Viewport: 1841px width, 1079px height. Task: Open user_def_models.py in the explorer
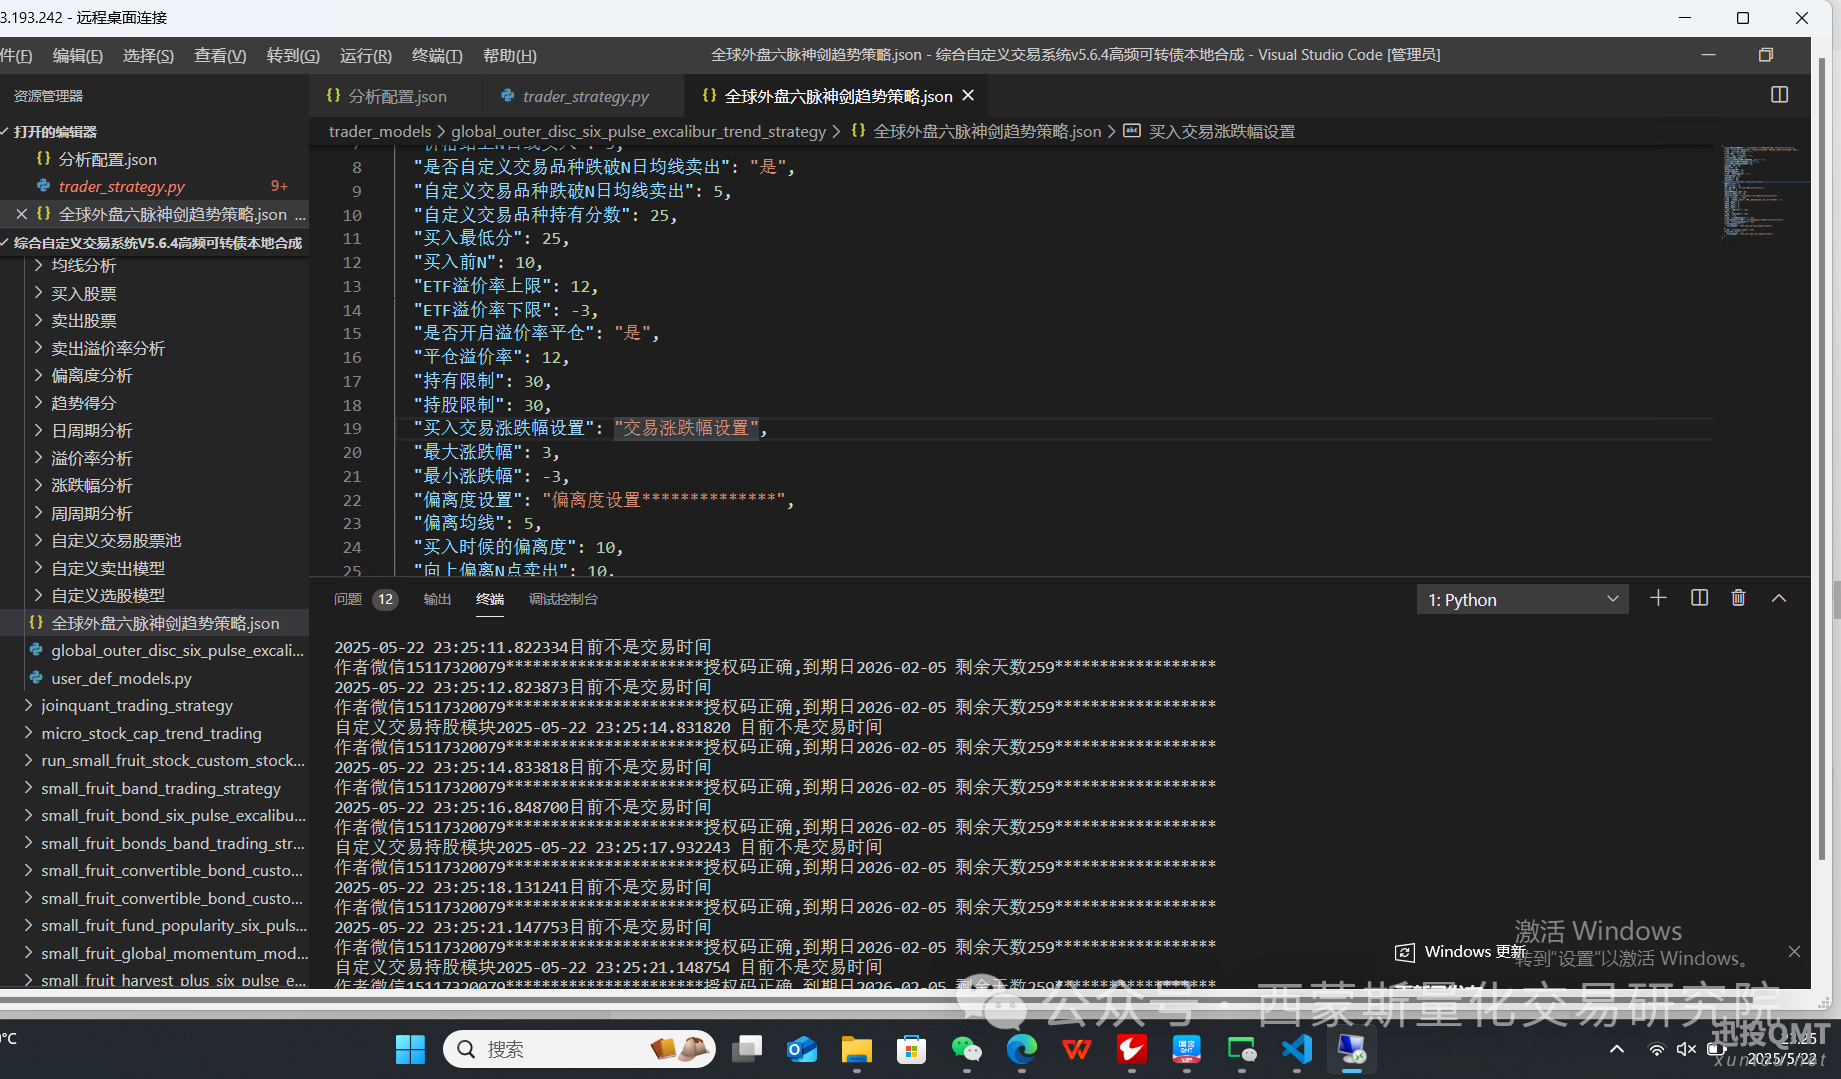tap(121, 678)
